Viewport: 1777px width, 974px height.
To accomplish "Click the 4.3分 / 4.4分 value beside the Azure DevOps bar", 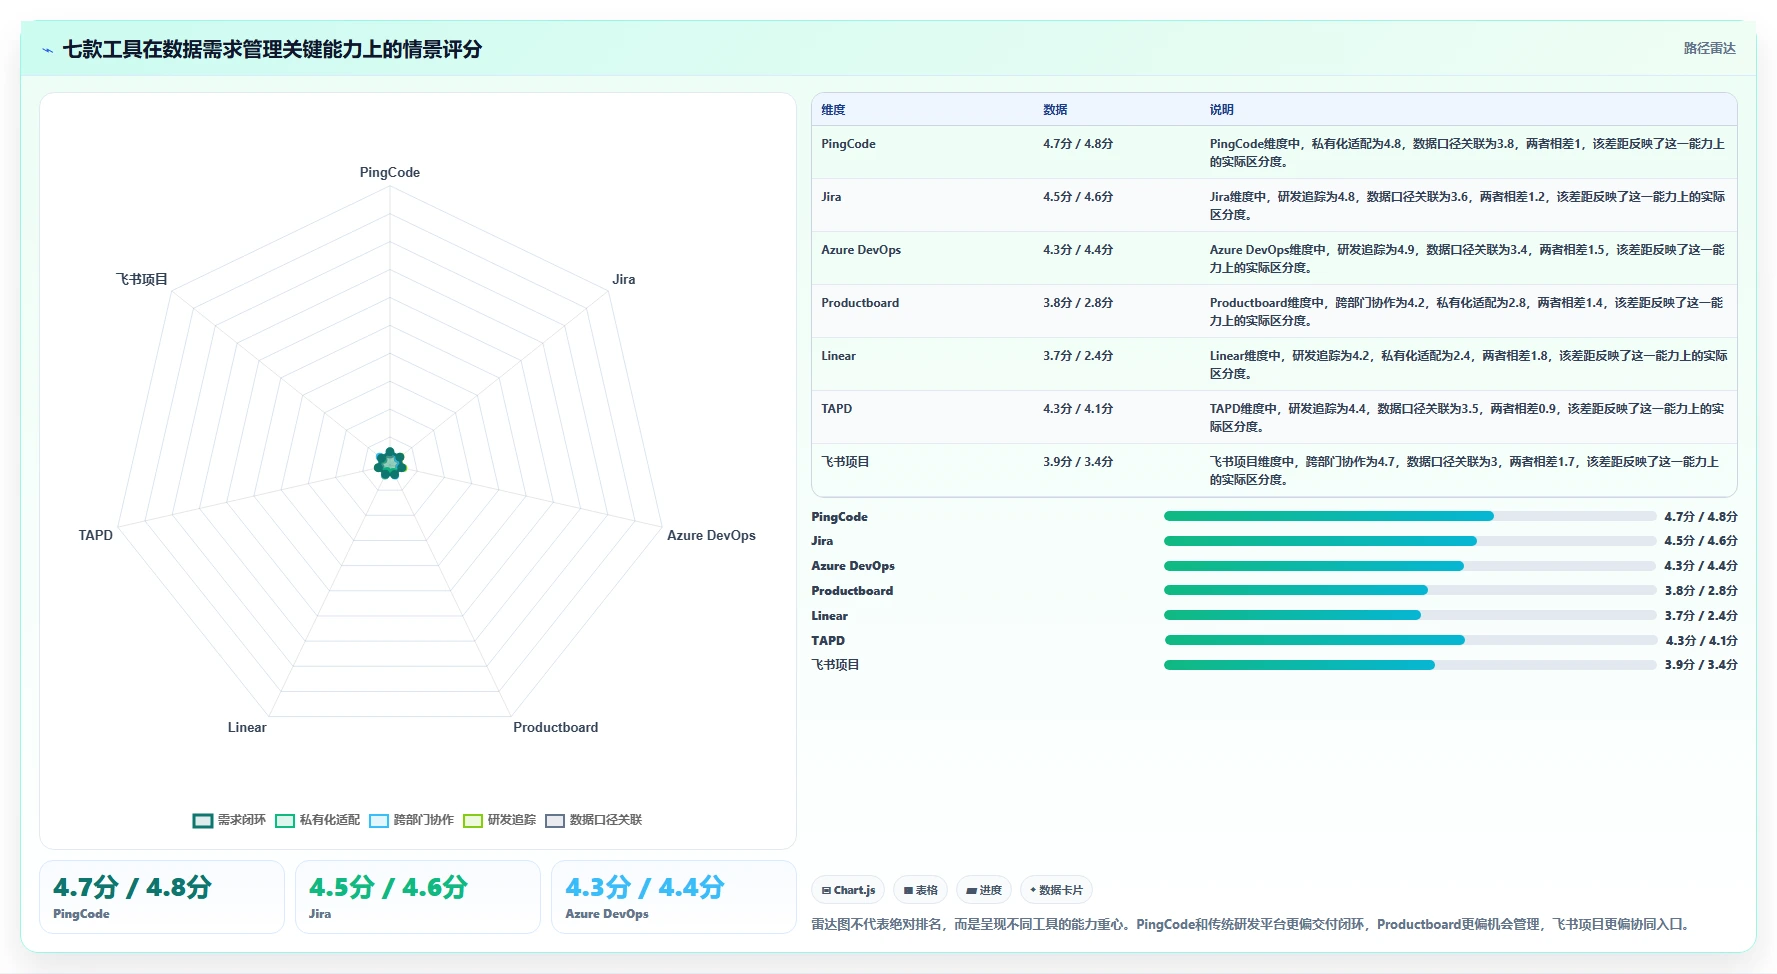I will pos(1701,566).
